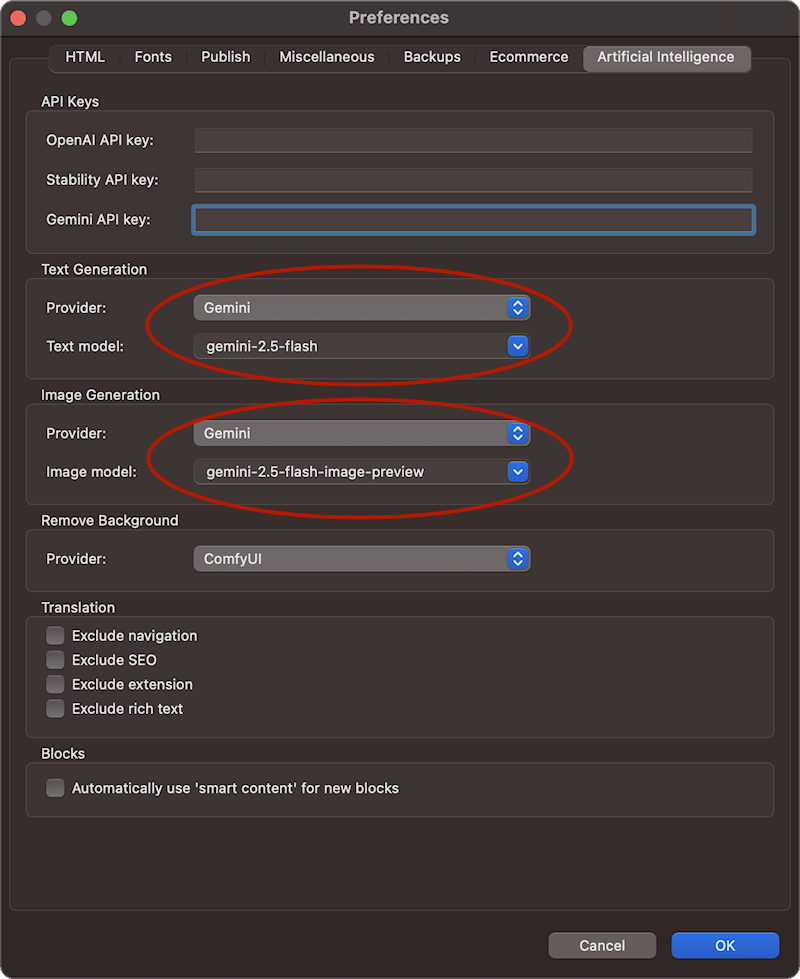Viewport: 800px width, 979px height.
Task: Open the Backups preferences tab
Action: pos(432,57)
